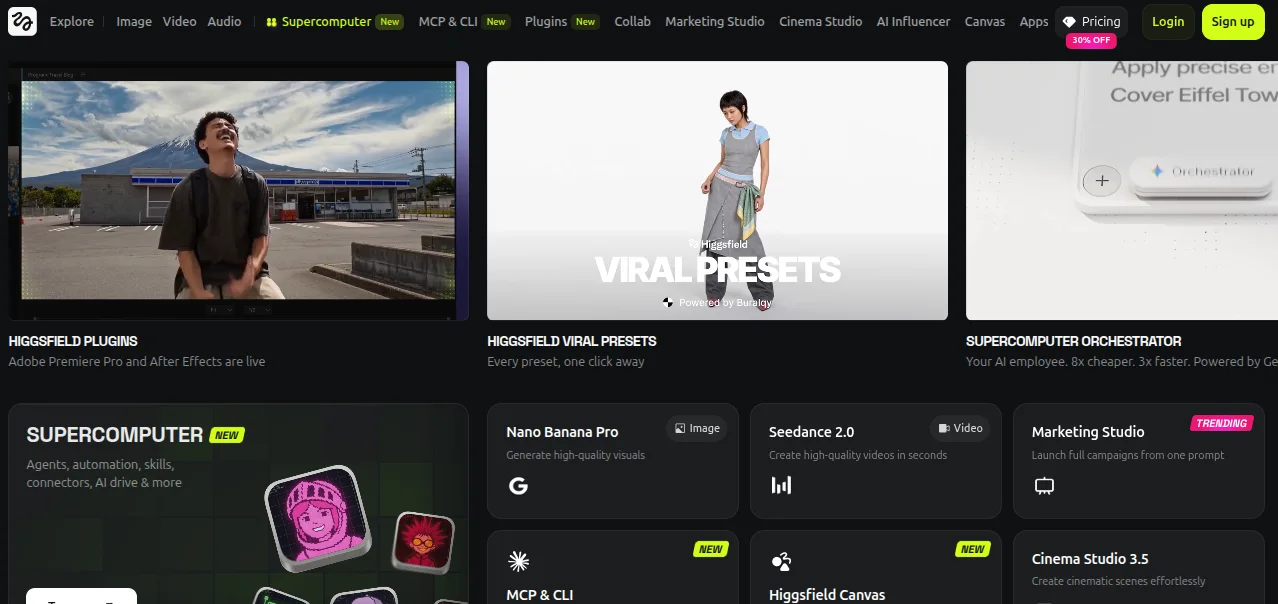Image resolution: width=1278 pixels, height=604 pixels.
Task: Click the Login button
Action: click(x=1168, y=21)
